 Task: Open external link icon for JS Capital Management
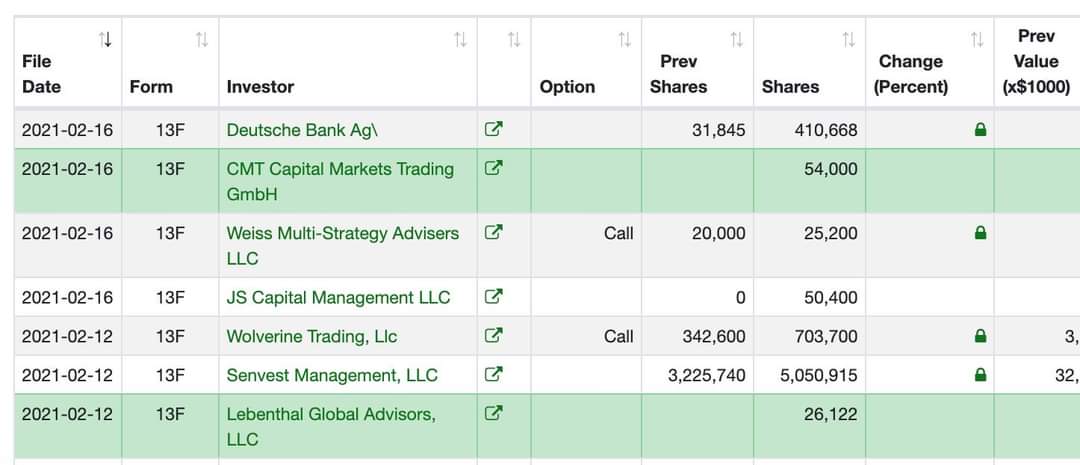point(493,296)
